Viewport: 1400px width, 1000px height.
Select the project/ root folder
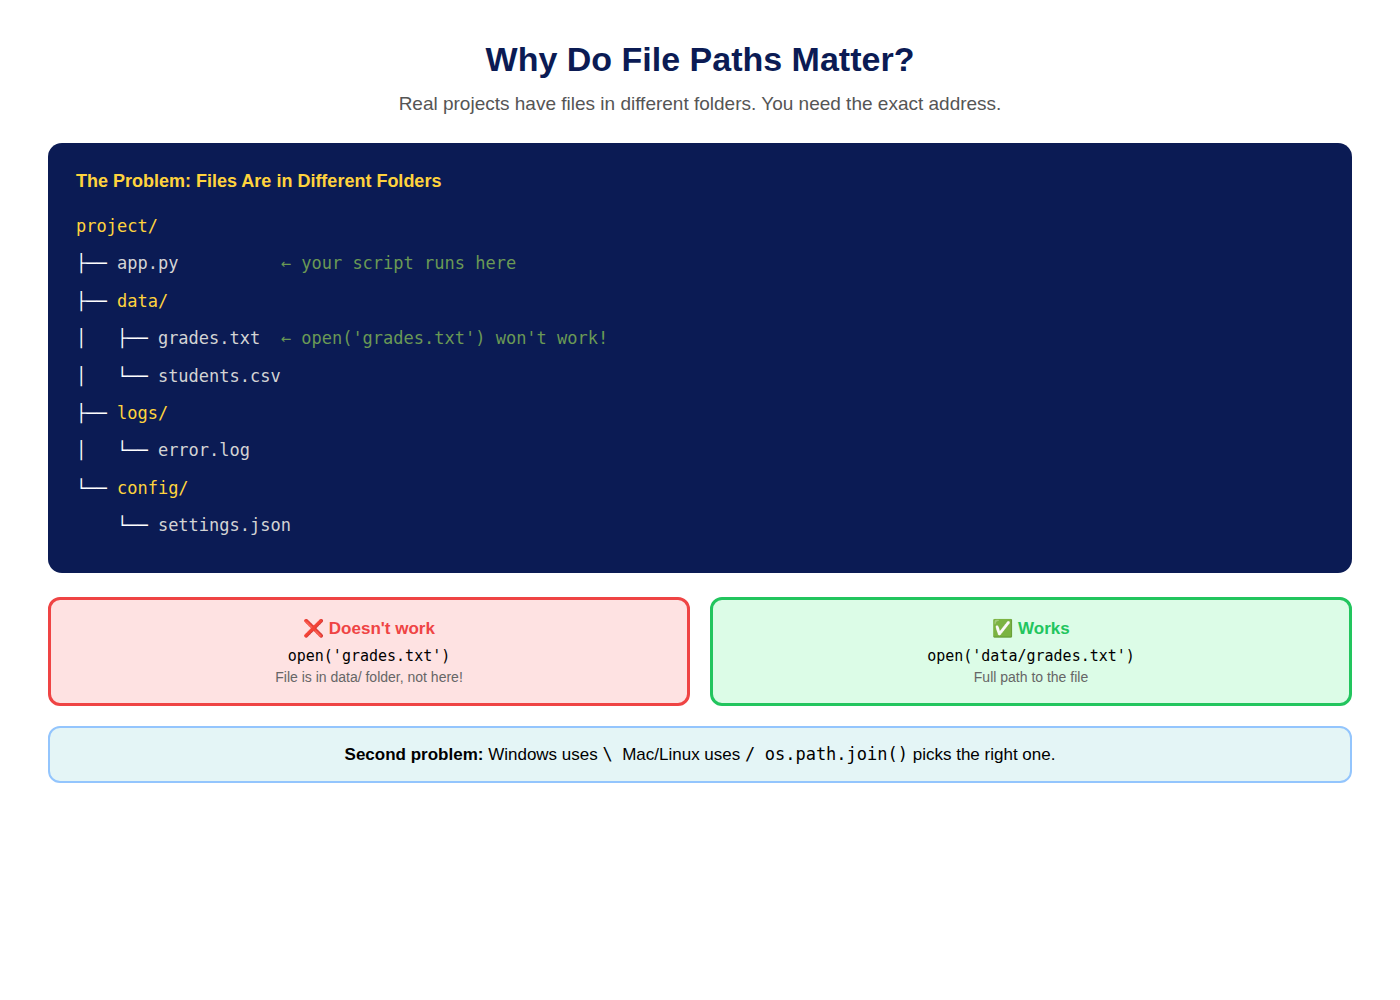click(117, 226)
